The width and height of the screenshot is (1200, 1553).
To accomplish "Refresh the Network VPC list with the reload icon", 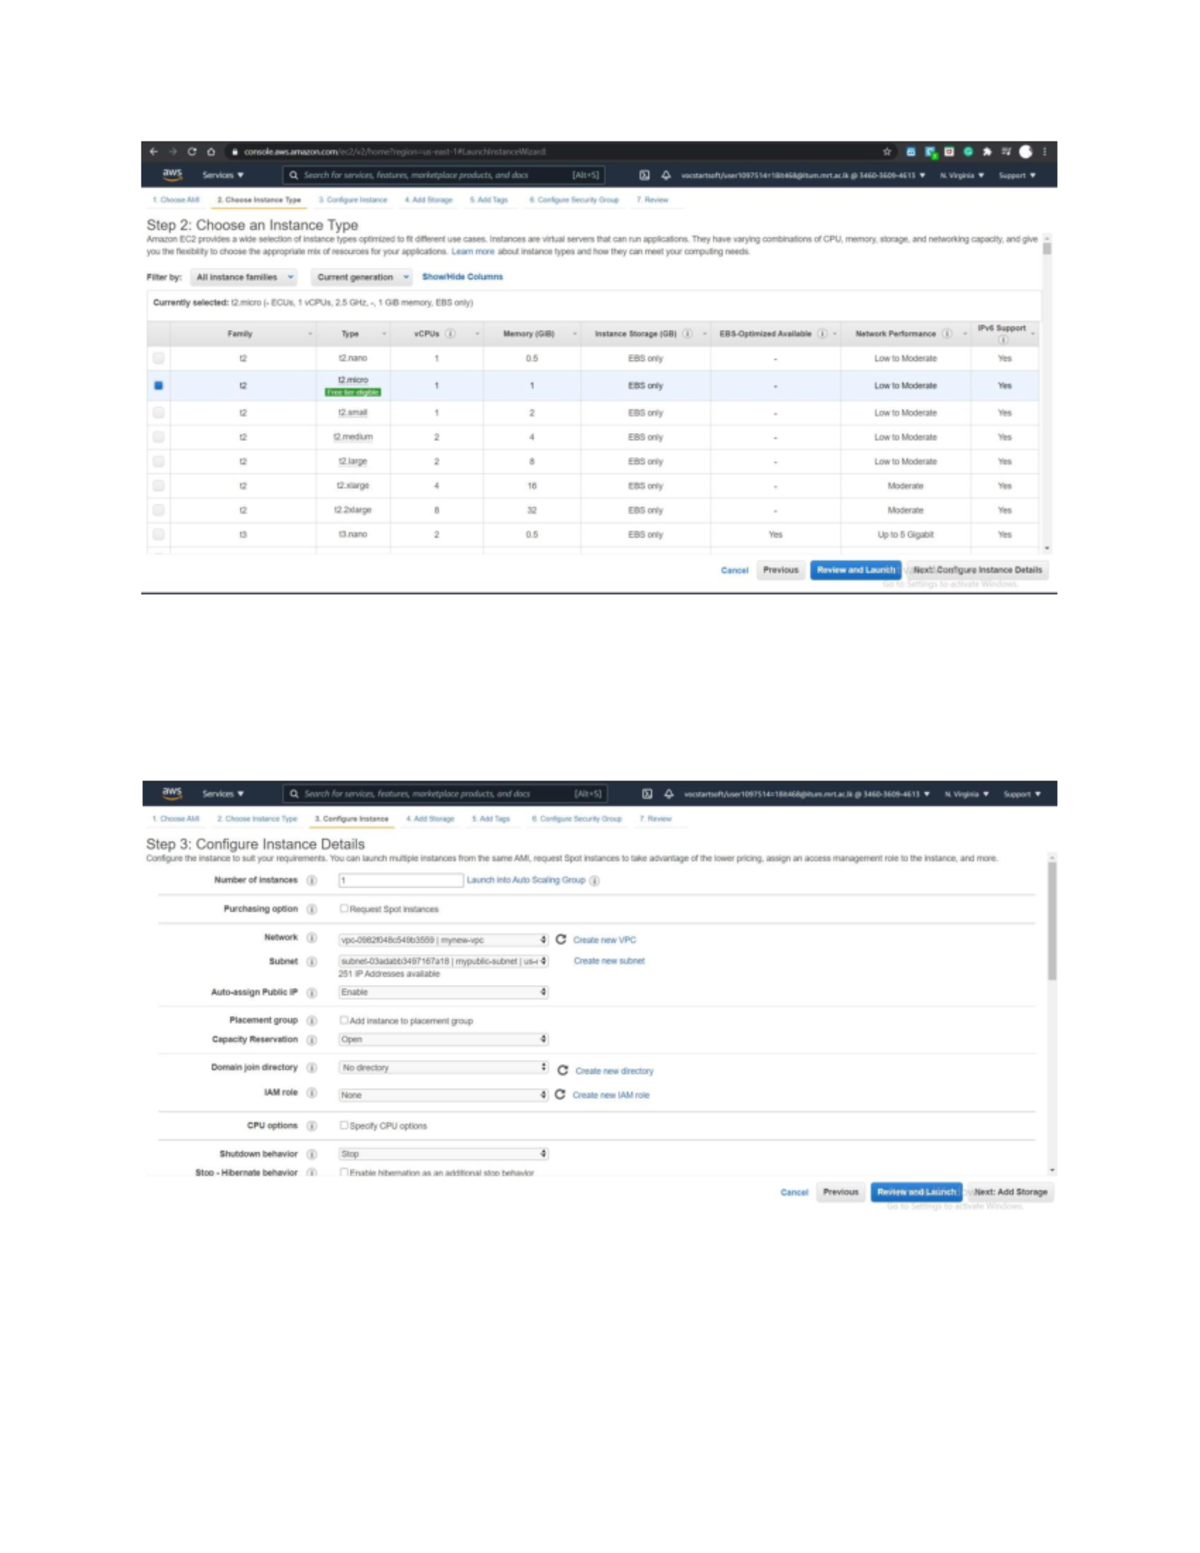I will tap(561, 940).
